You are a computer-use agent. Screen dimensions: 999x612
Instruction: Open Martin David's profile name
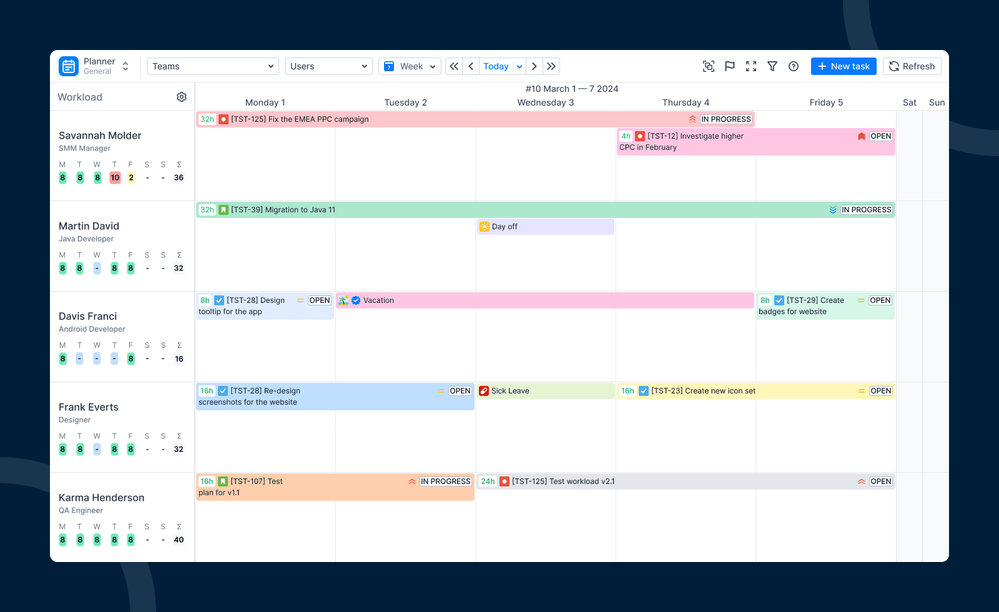(89, 226)
